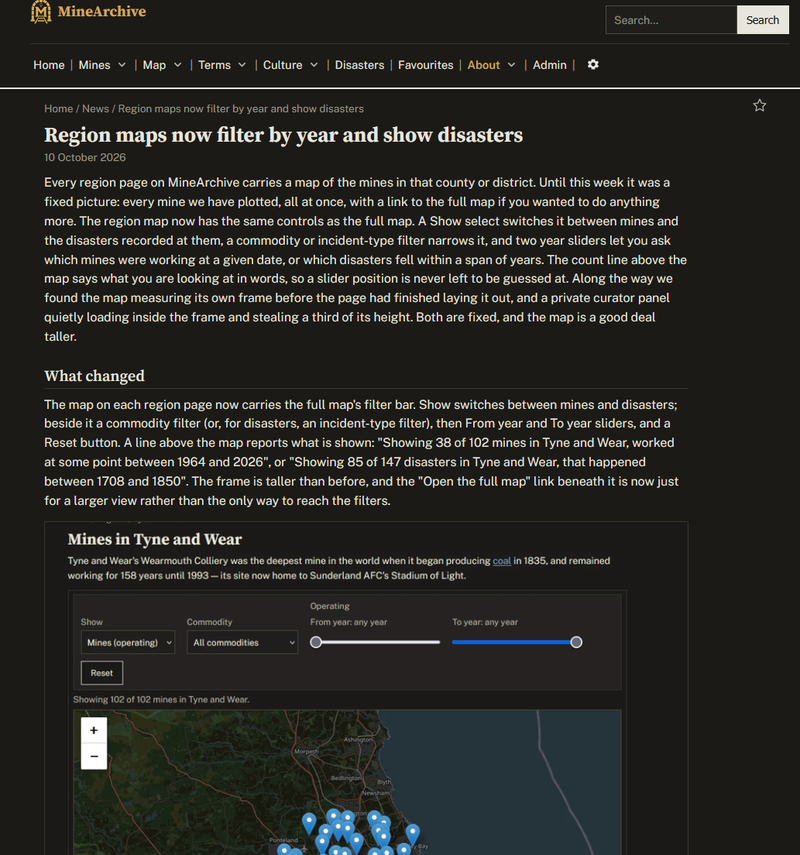The height and width of the screenshot is (855, 800).
Task: Click the Reset filter button
Action: pyautogui.click(x=102, y=673)
